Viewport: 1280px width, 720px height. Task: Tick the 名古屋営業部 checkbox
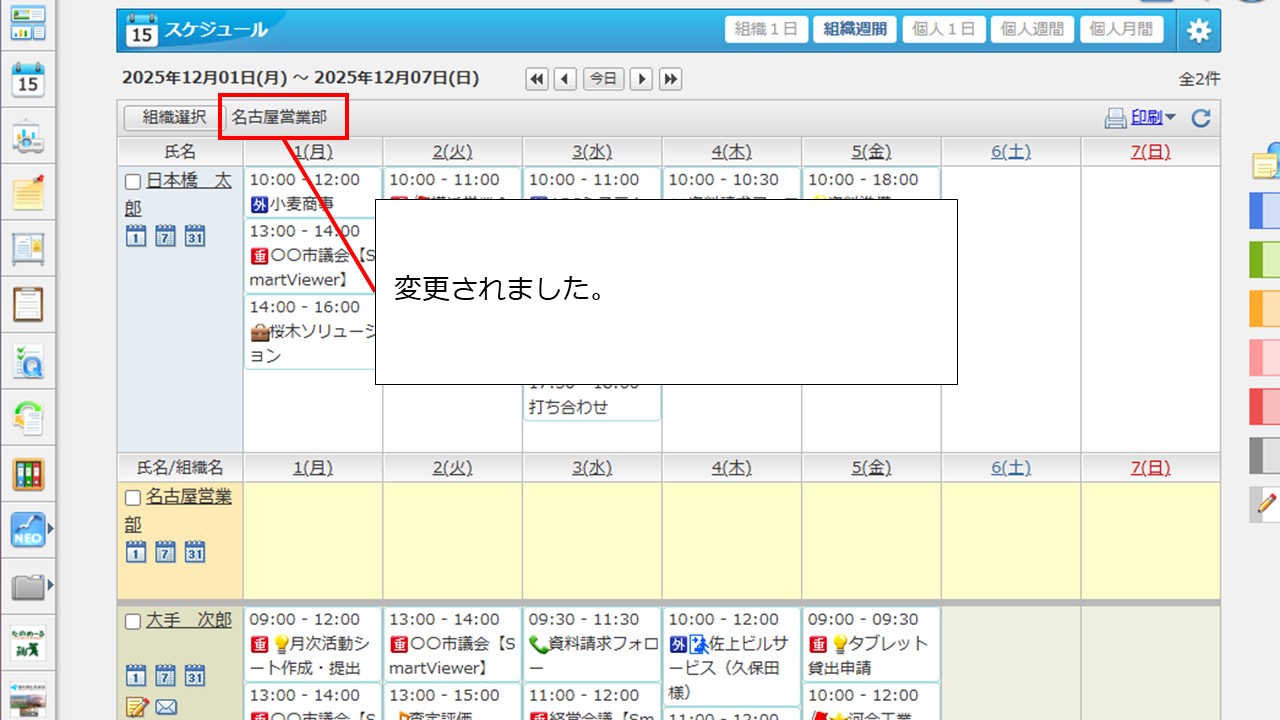pyautogui.click(x=133, y=497)
